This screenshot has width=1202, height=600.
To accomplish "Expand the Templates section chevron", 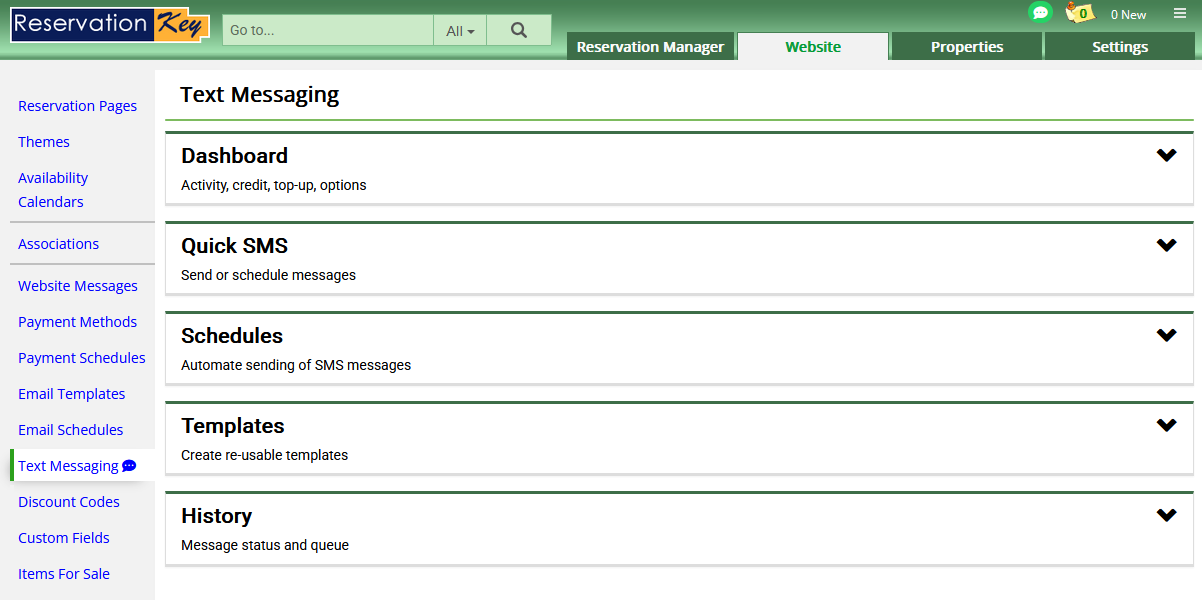I will coord(1166,425).
